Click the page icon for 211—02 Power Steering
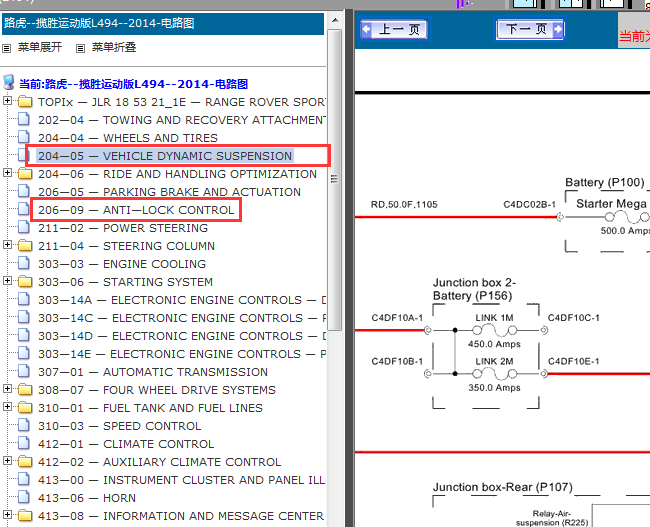 coord(24,227)
